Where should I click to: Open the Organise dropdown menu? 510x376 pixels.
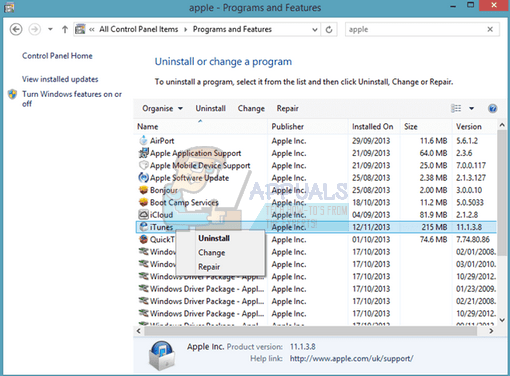[162, 108]
